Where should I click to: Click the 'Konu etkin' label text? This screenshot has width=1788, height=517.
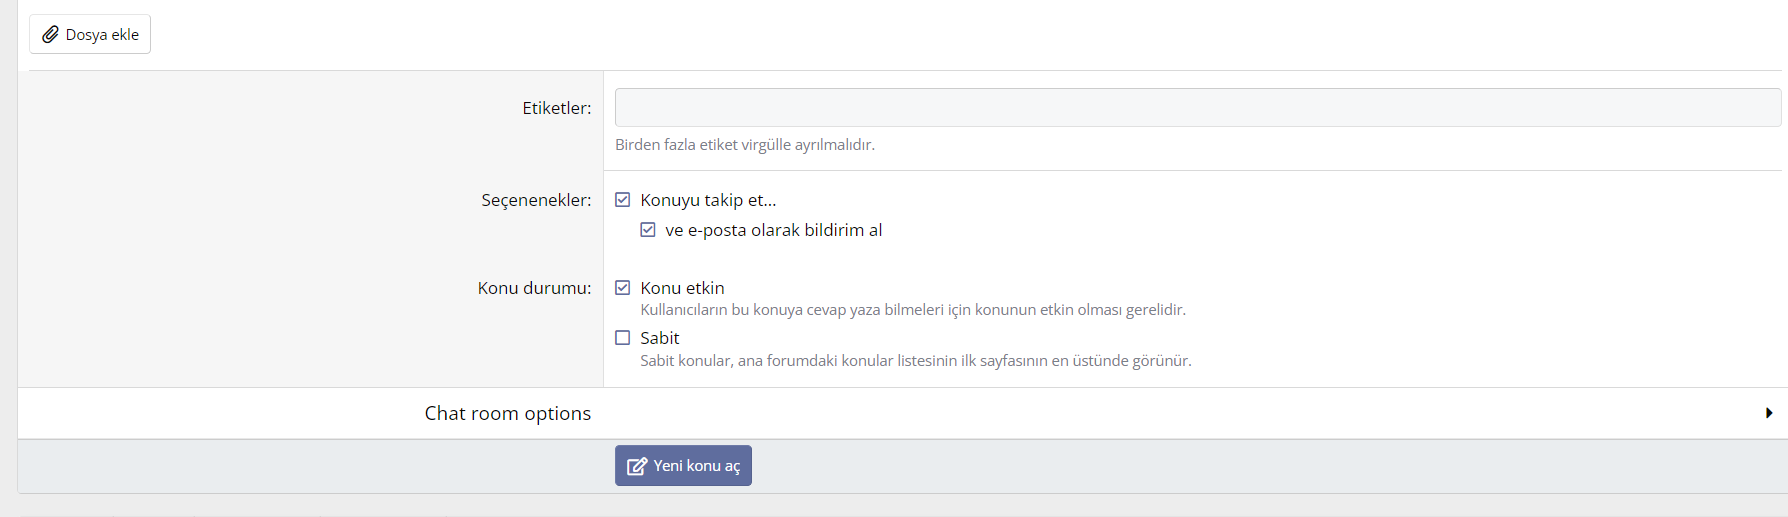[682, 288]
